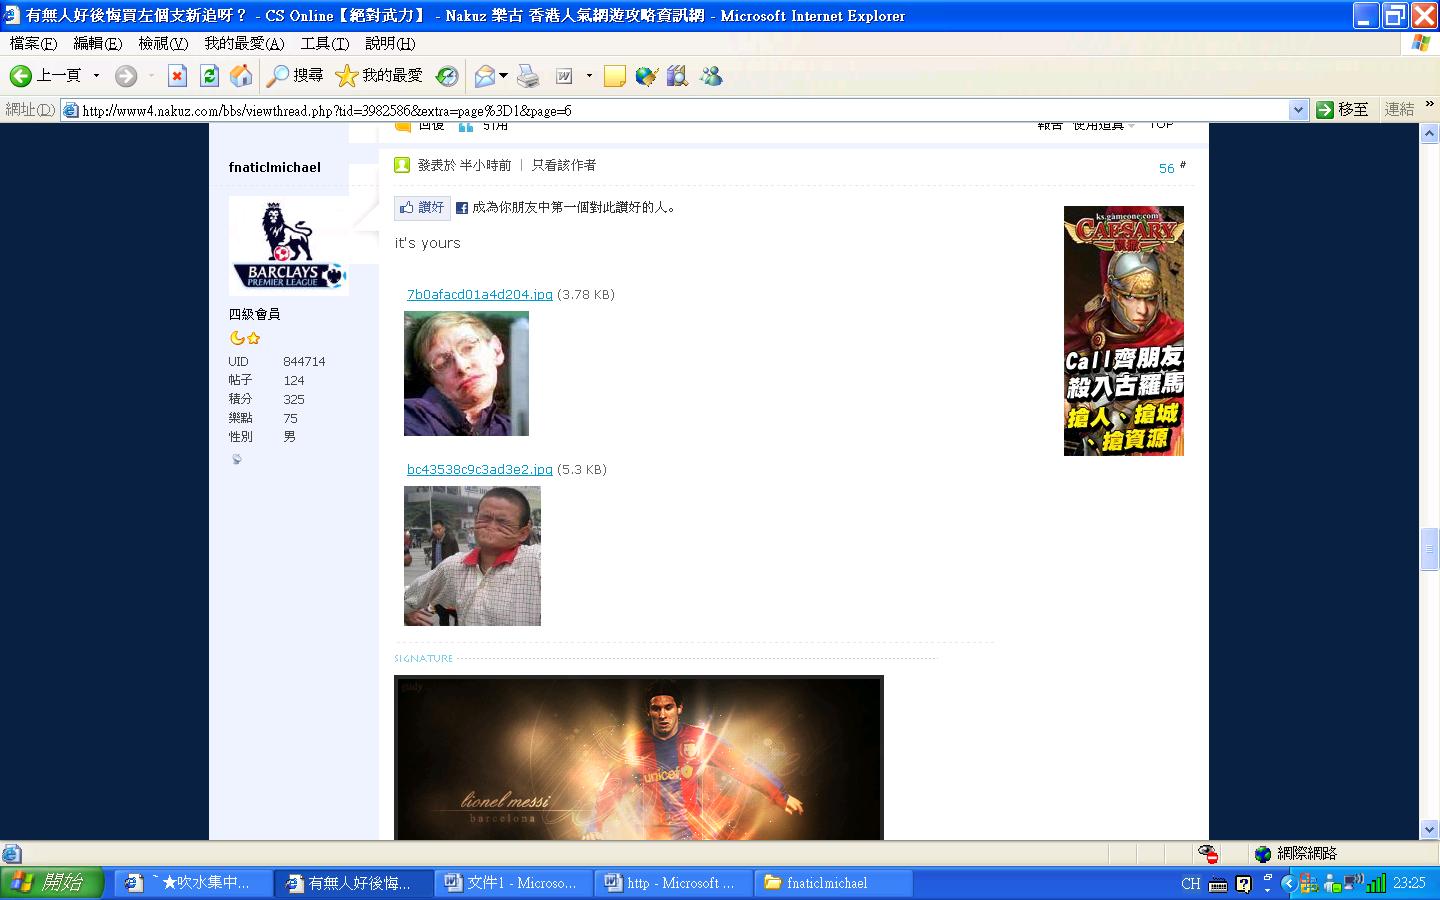The width and height of the screenshot is (1440, 900).
Task: Click the signal bars icon in the tray
Action: 1376,883
